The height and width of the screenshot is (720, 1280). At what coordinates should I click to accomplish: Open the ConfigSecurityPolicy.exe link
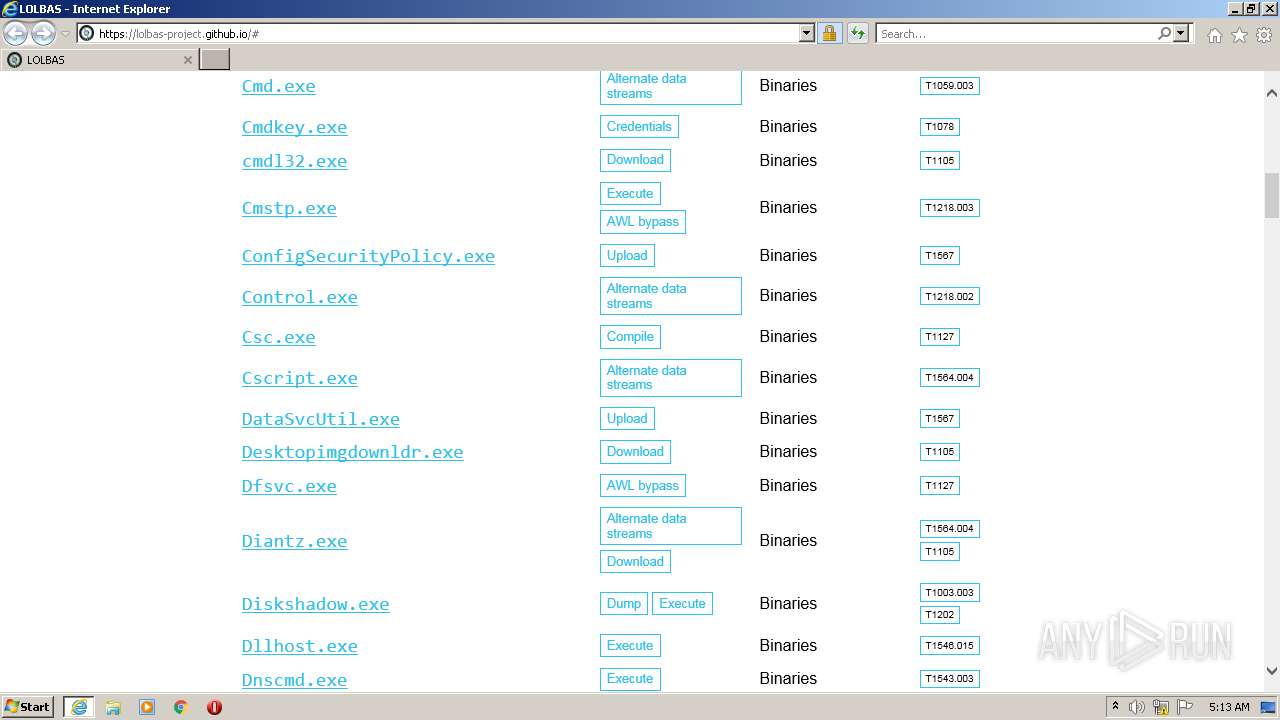coord(368,256)
